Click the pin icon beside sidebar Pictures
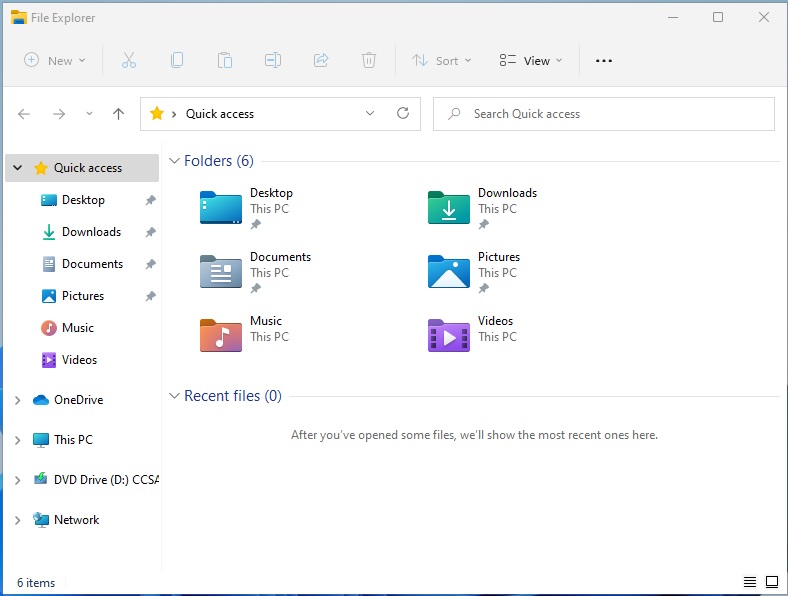The image size is (788, 596). [x=150, y=296]
